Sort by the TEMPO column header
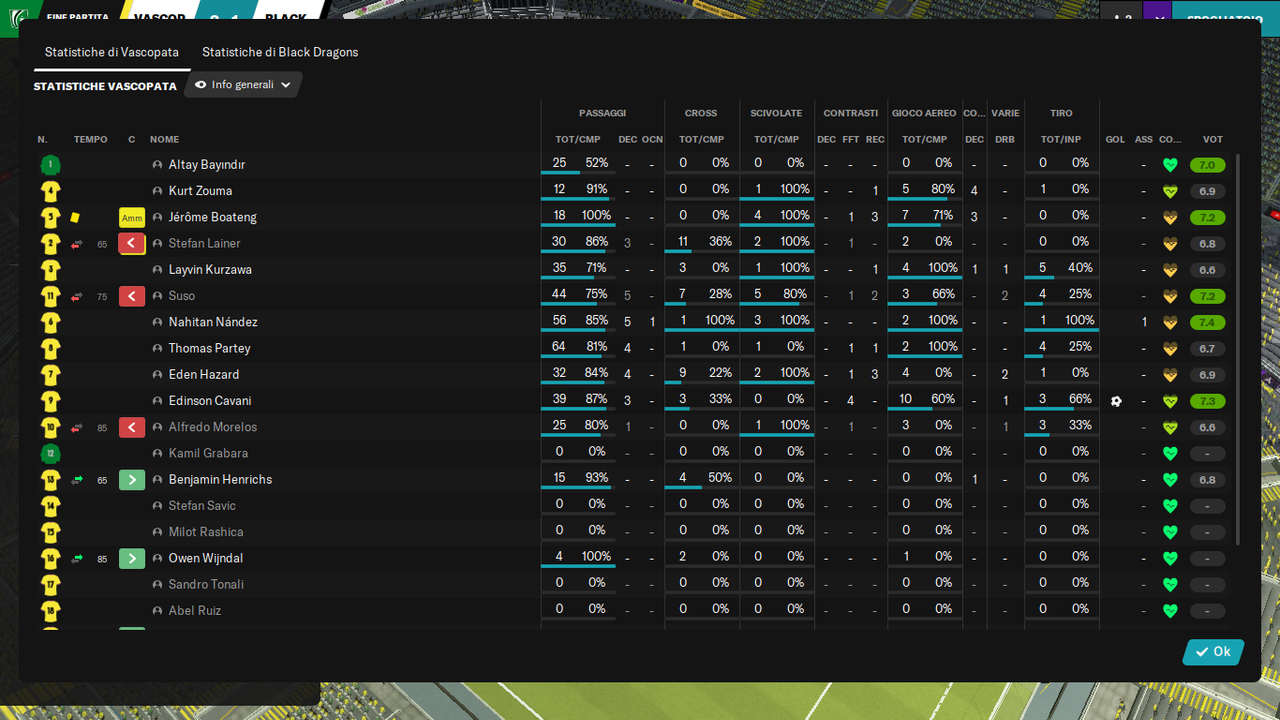The image size is (1280, 720). pos(90,139)
